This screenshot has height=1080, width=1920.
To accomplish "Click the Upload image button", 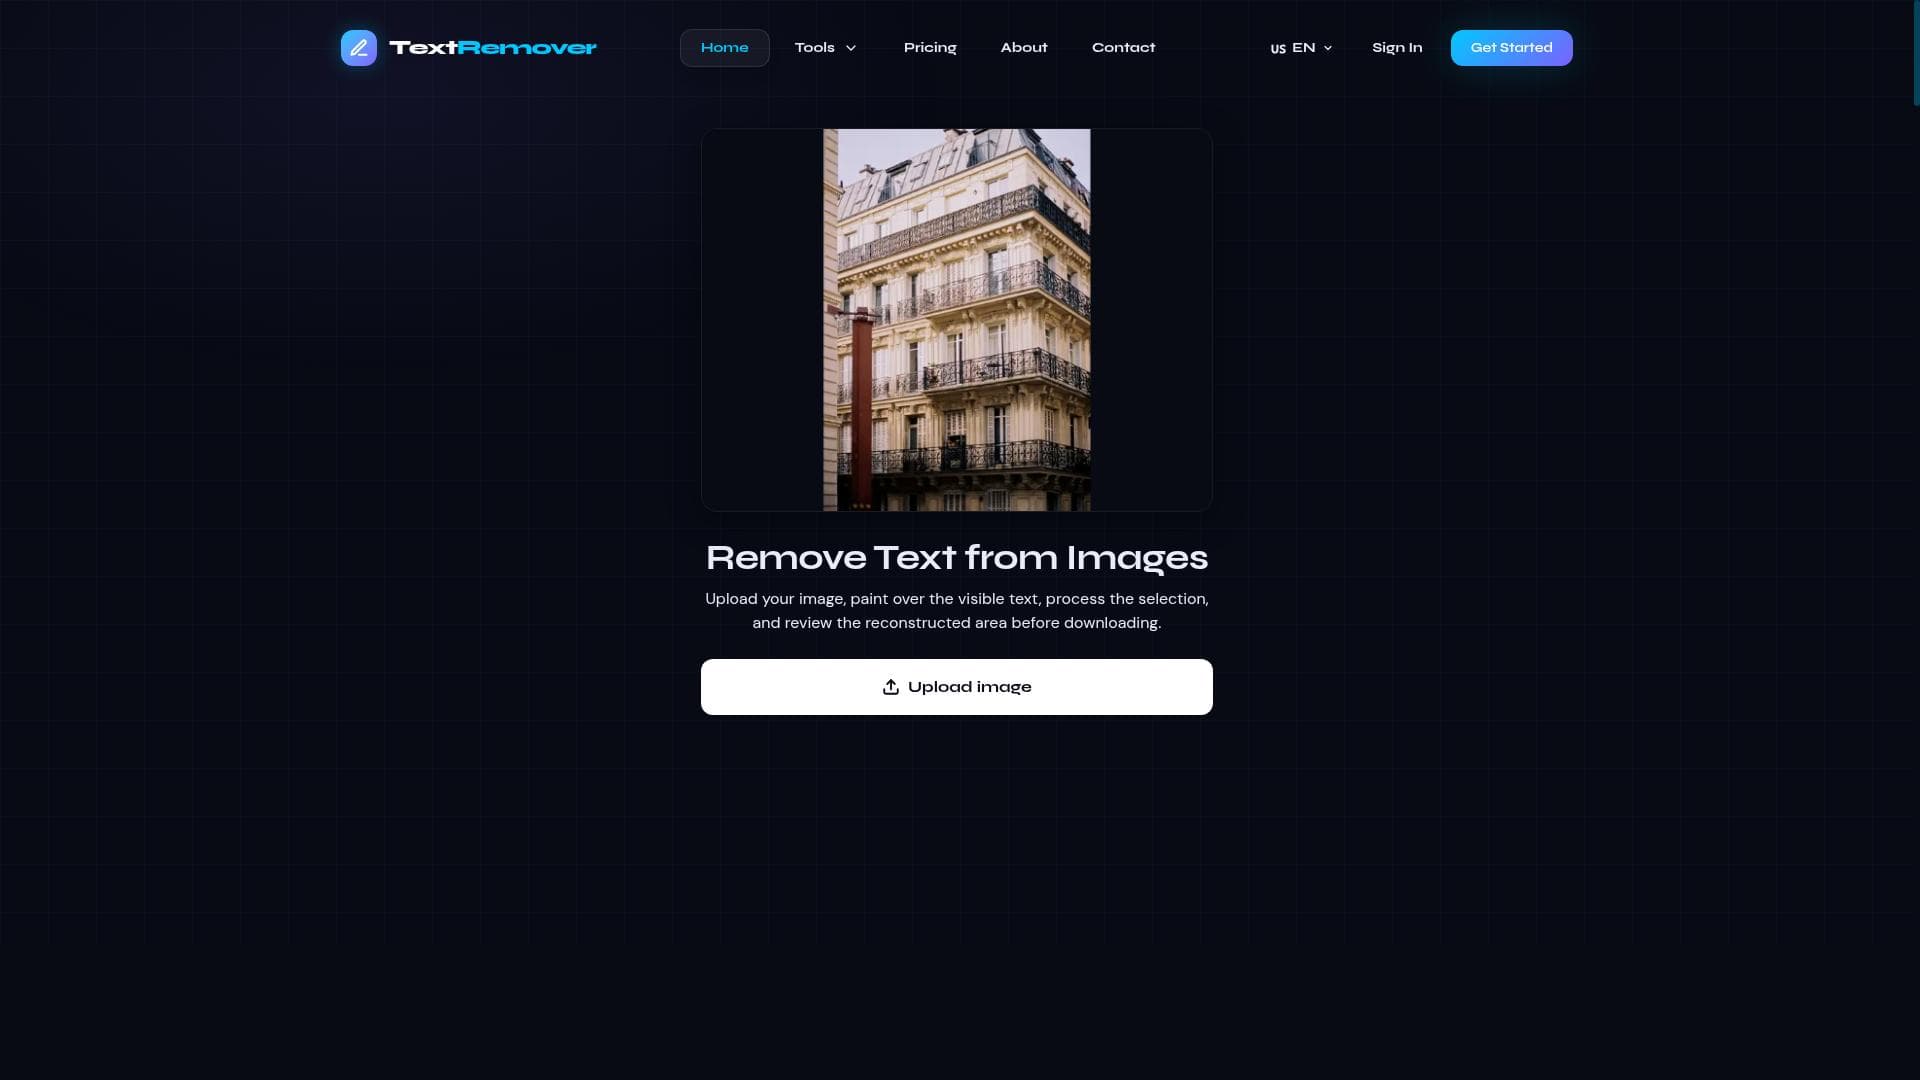I will 957,687.
